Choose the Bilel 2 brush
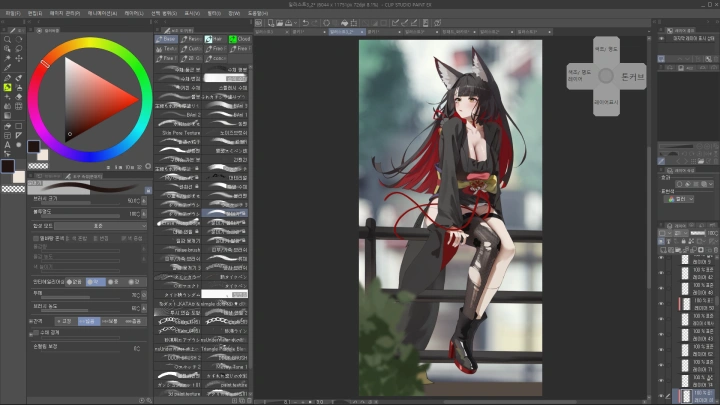Image resolution: width=720 pixels, height=405 pixels. [179, 115]
